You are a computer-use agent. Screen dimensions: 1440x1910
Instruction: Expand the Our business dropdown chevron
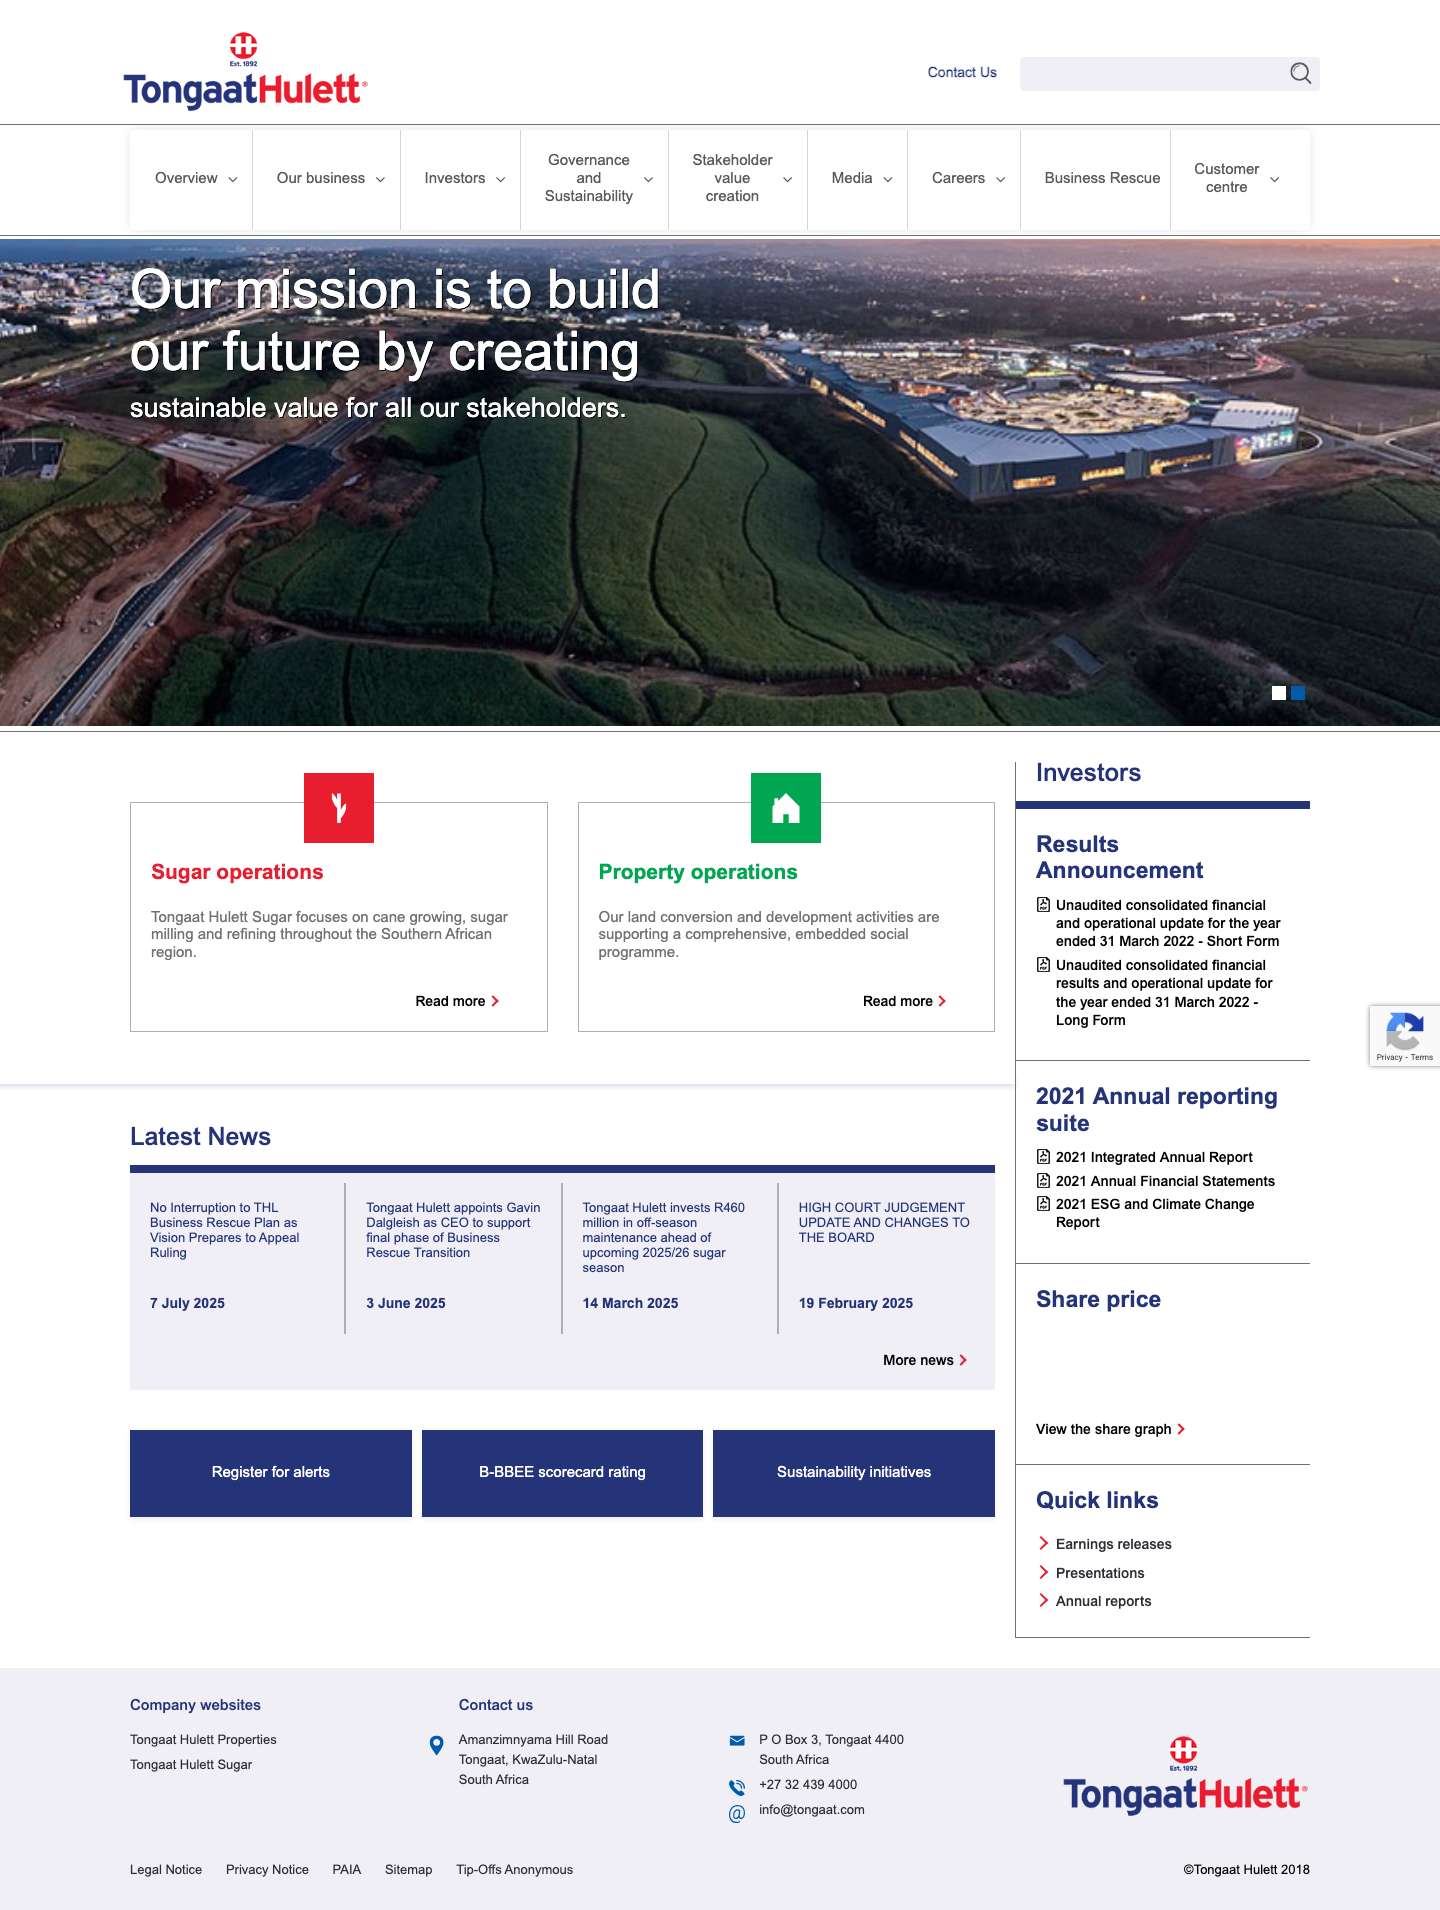pos(380,179)
